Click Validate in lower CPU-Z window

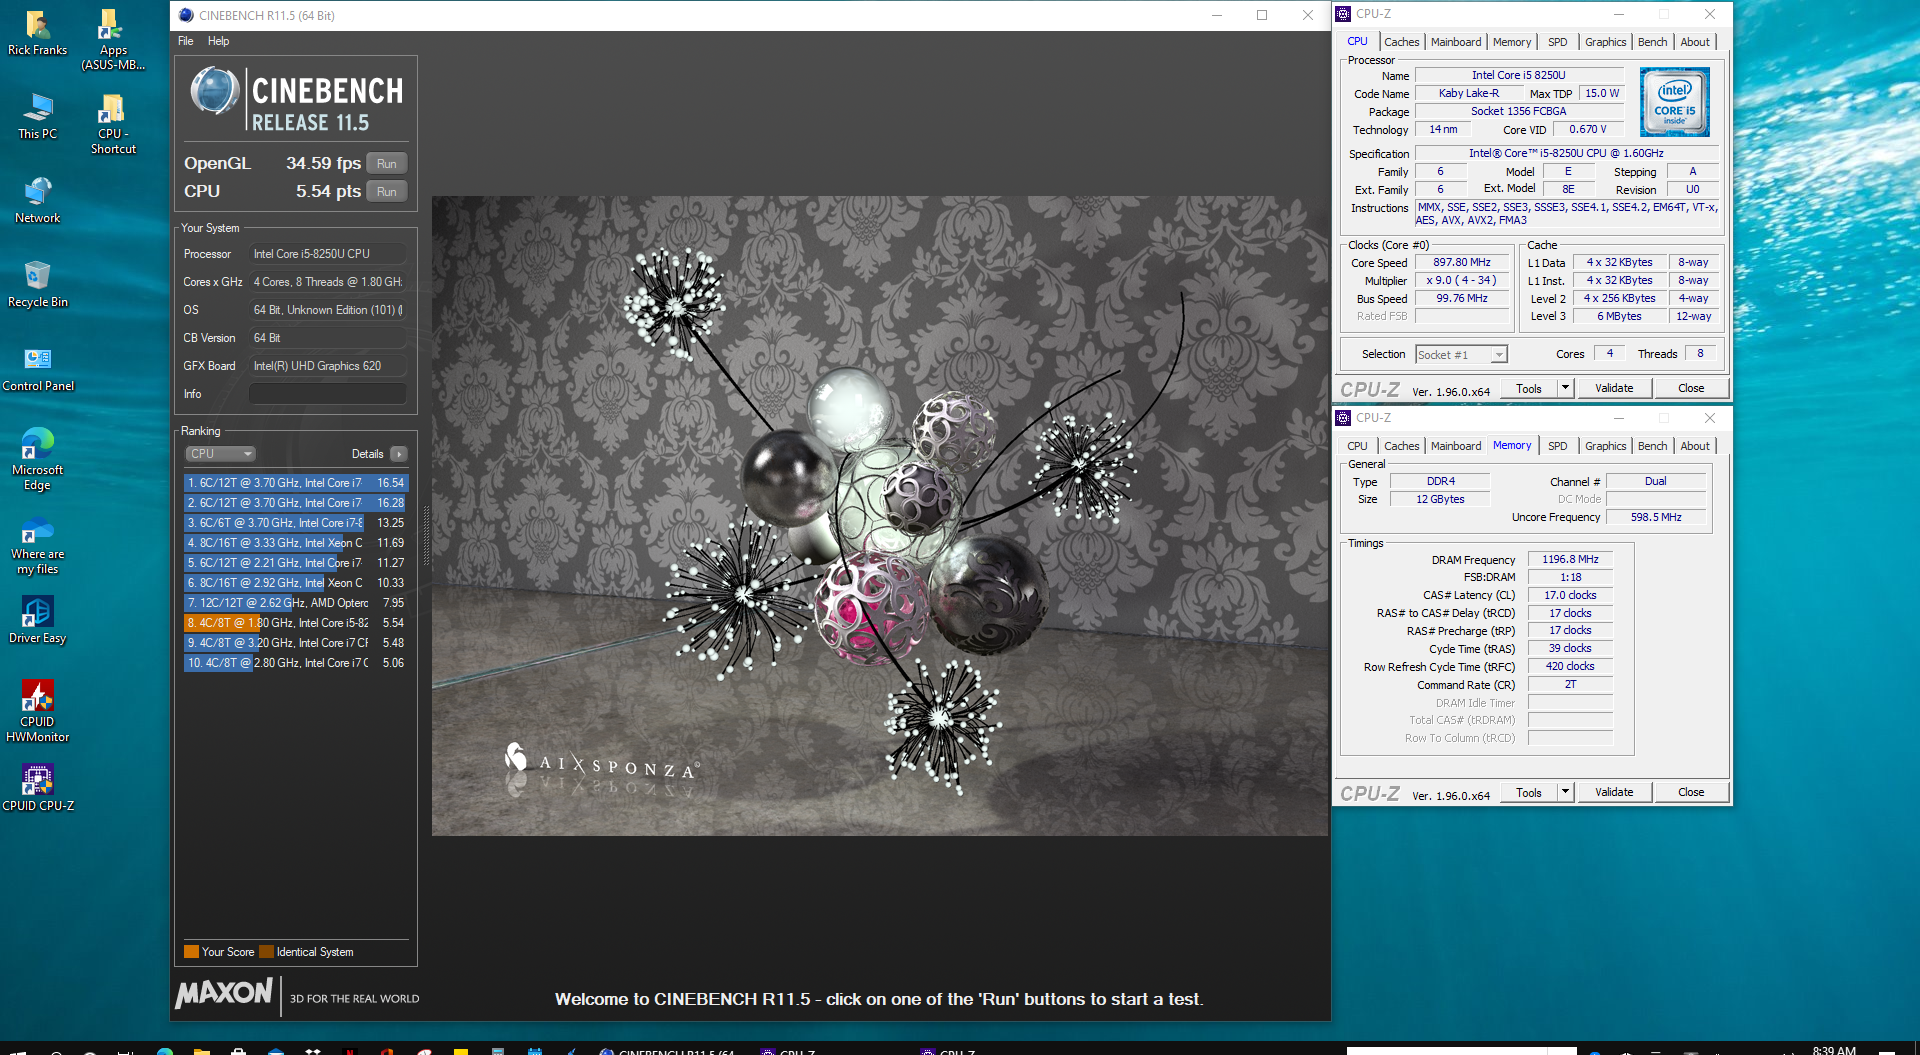coord(1614,793)
